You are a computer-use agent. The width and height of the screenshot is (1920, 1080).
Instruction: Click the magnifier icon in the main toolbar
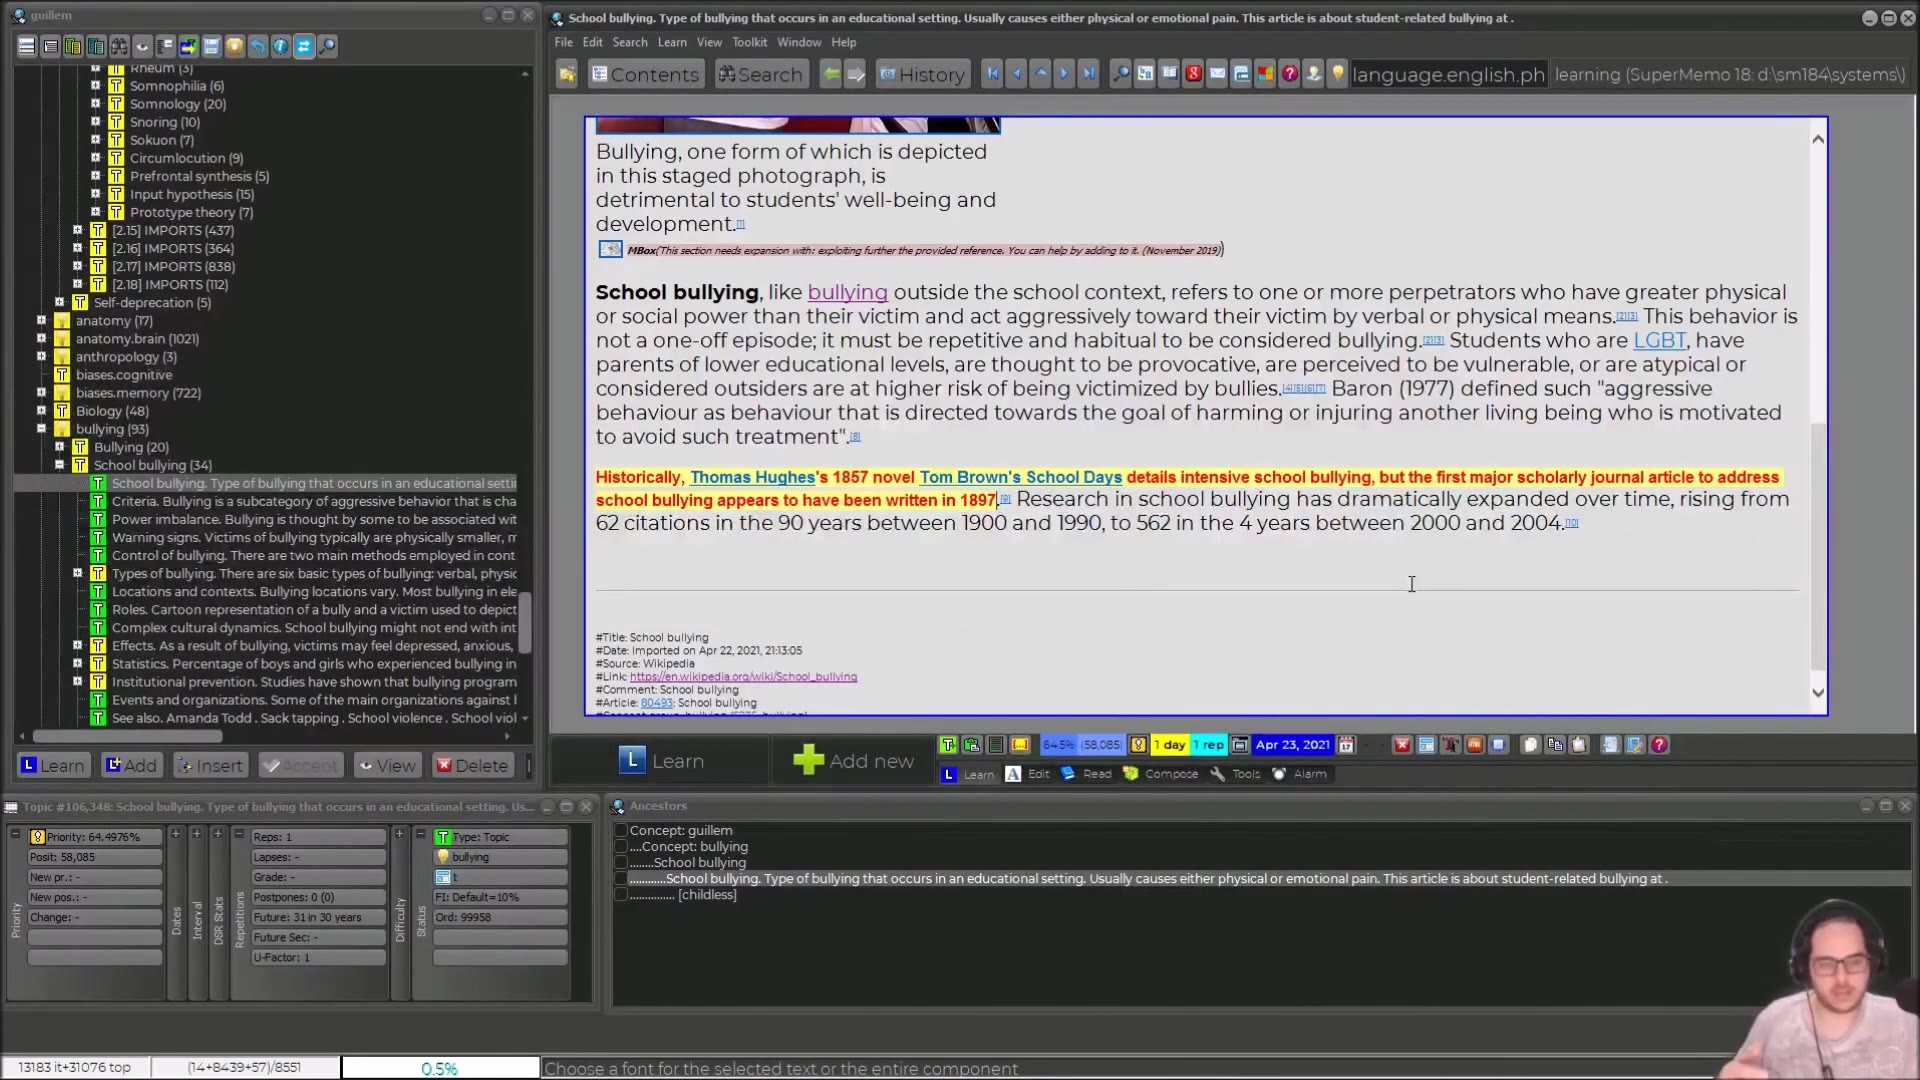[x=1121, y=74]
